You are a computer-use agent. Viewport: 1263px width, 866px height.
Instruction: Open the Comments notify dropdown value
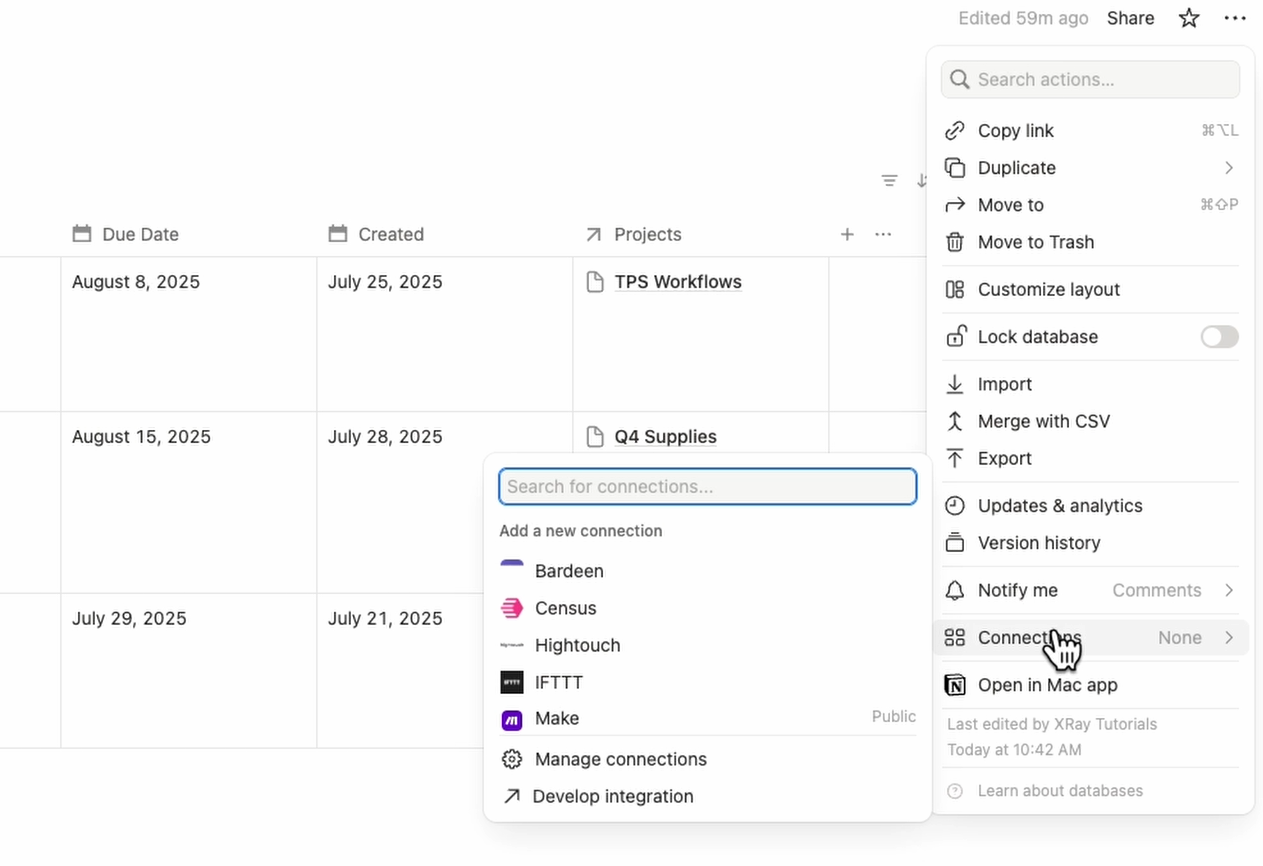1157,590
